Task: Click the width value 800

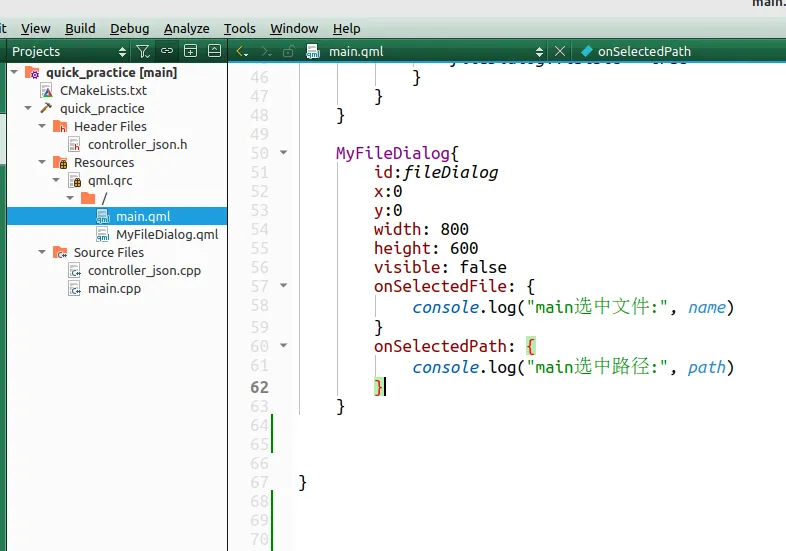Action: pos(454,230)
